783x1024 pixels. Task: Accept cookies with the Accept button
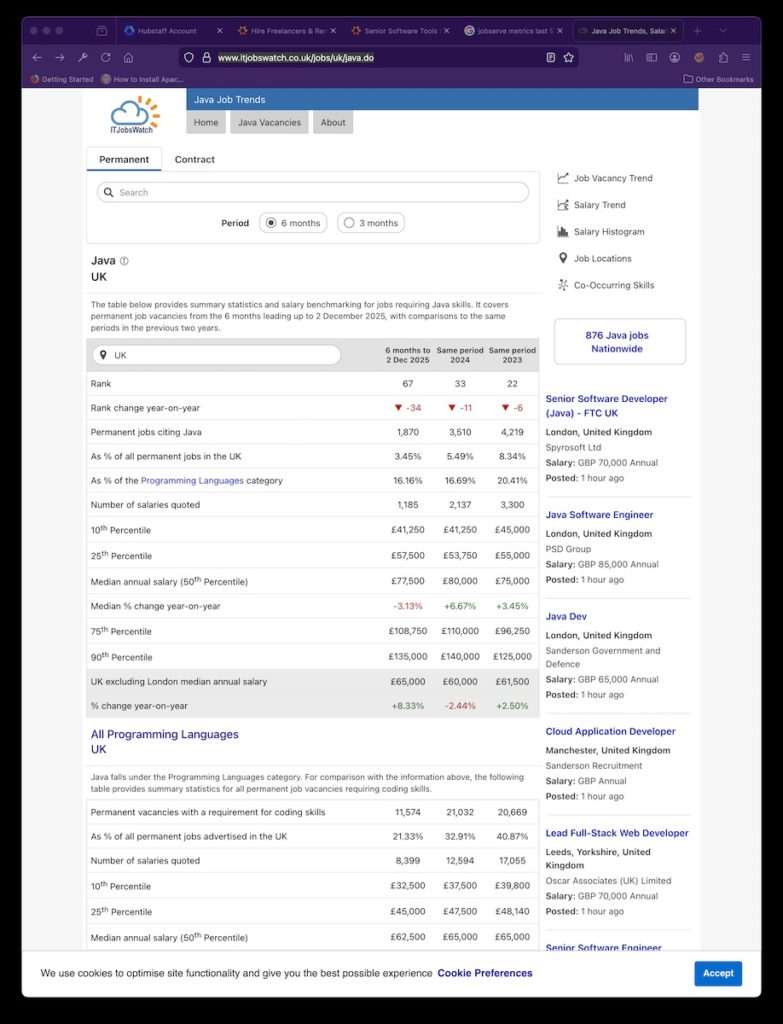(x=717, y=973)
